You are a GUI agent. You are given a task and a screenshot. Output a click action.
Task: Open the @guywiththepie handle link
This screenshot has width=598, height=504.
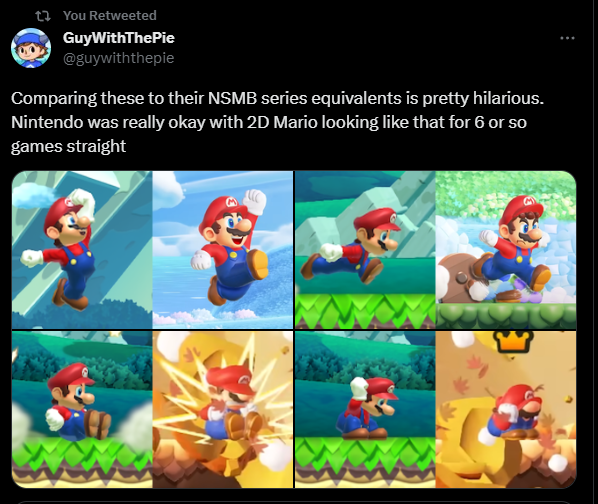click(x=118, y=58)
